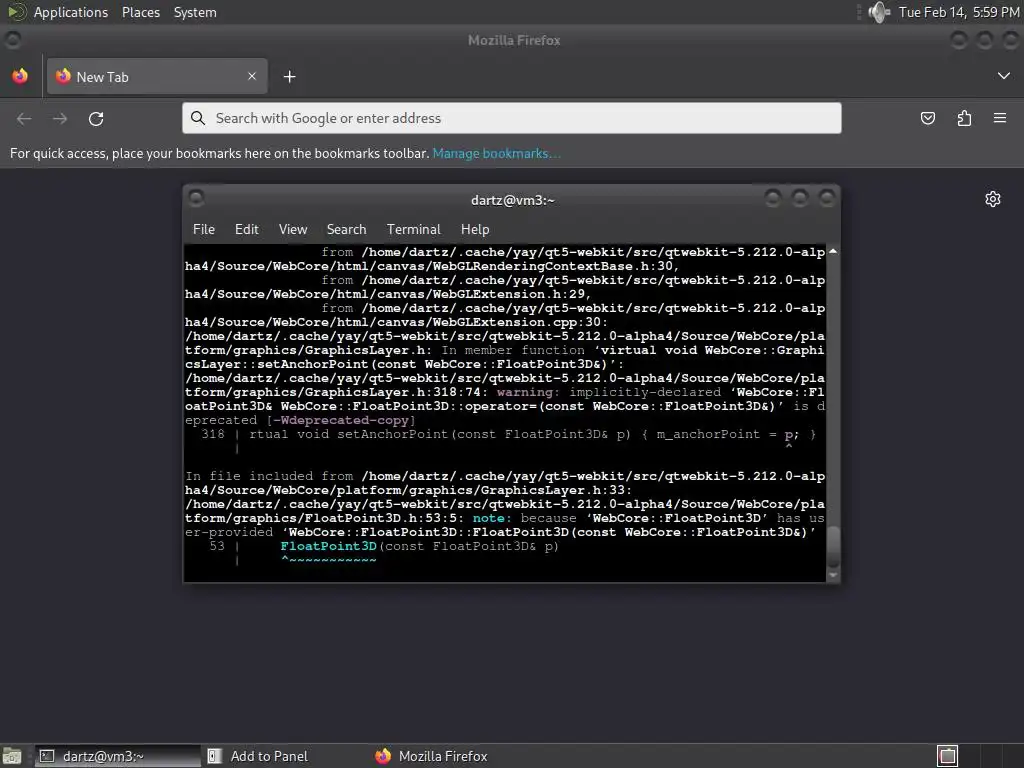Open a new tab with plus button
This screenshot has height=768, width=1024.
(x=289, y=77)
